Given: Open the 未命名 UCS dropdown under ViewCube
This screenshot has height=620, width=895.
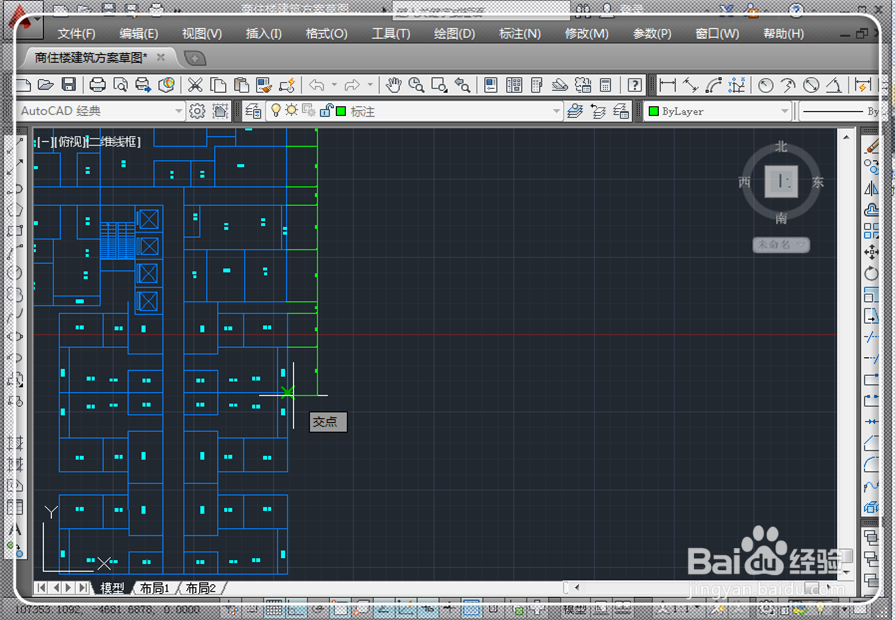Looking at the screenshot, I should click(781, 244).
